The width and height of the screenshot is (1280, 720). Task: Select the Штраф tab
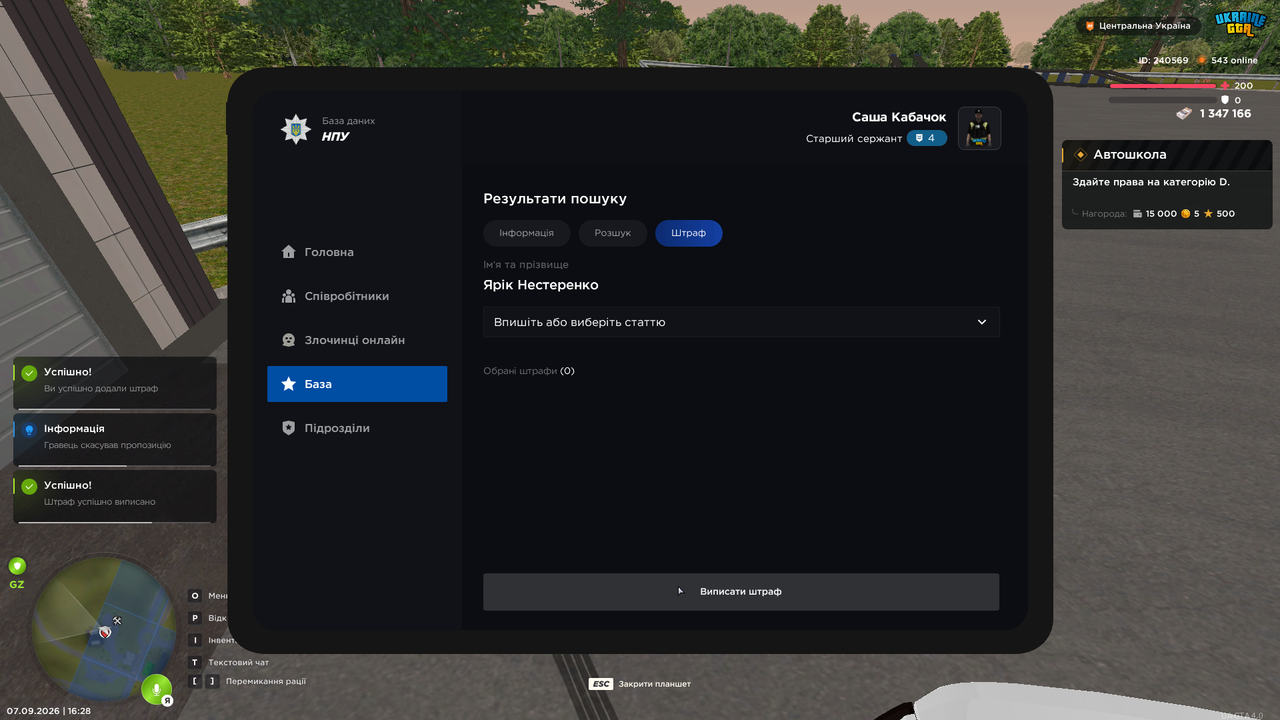tap(689, 233)
